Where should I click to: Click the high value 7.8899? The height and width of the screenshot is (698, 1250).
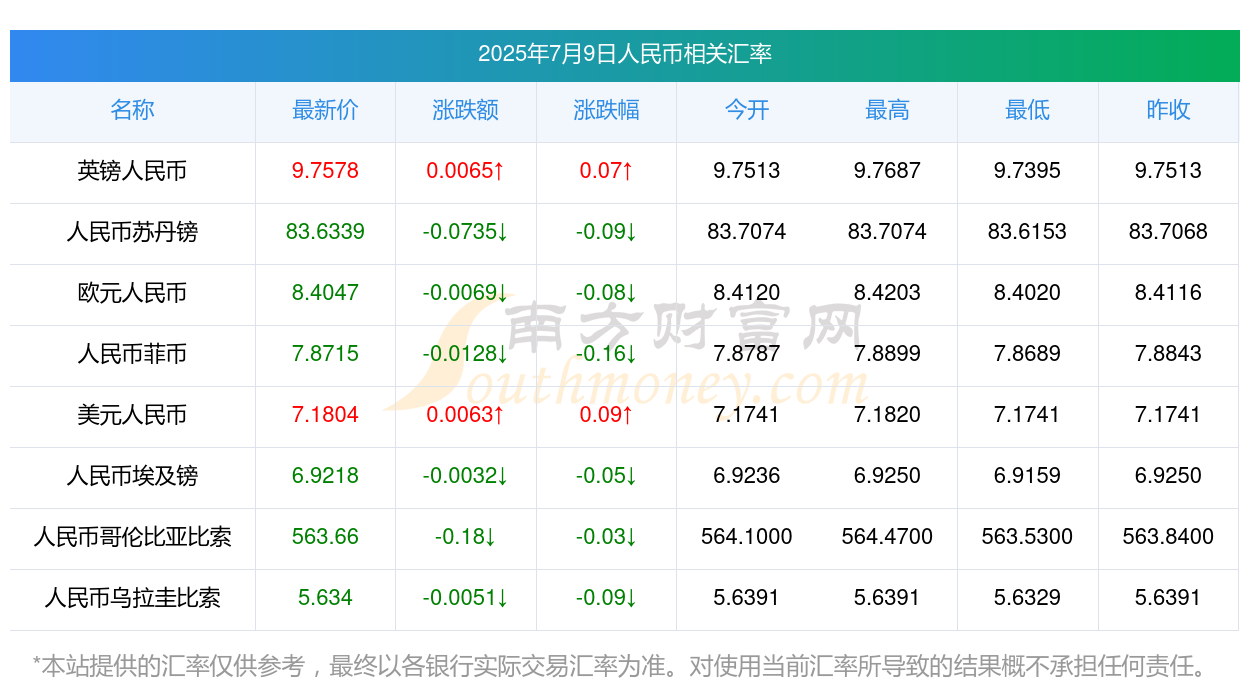pos(887,354)
